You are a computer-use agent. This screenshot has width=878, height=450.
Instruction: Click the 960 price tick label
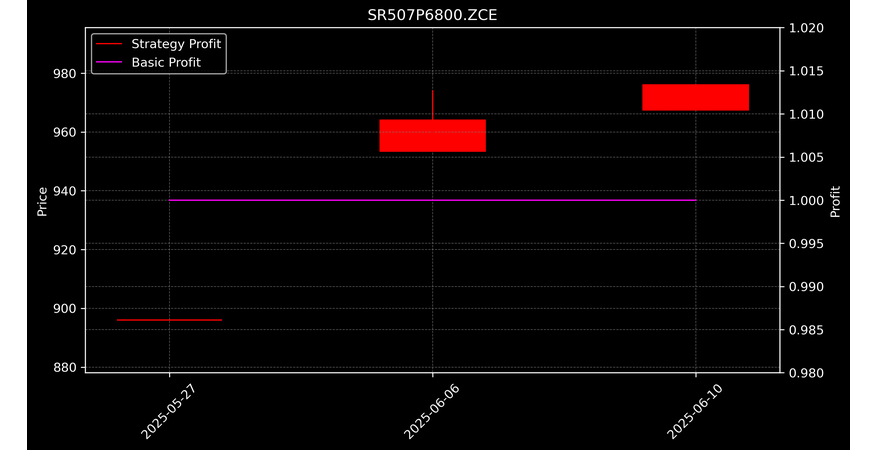pos(64,132)
